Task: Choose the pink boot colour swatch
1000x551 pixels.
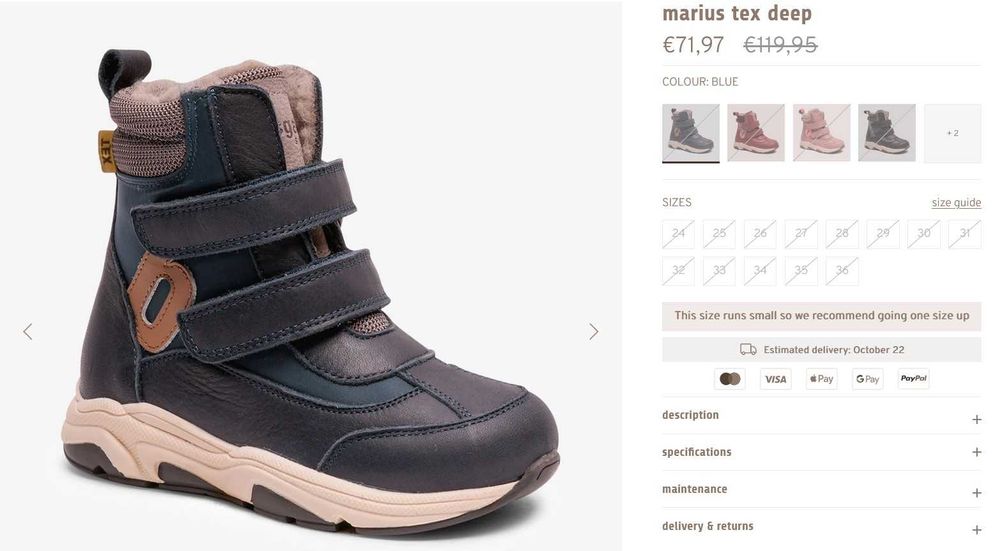Action: click(x=821, y=133)
